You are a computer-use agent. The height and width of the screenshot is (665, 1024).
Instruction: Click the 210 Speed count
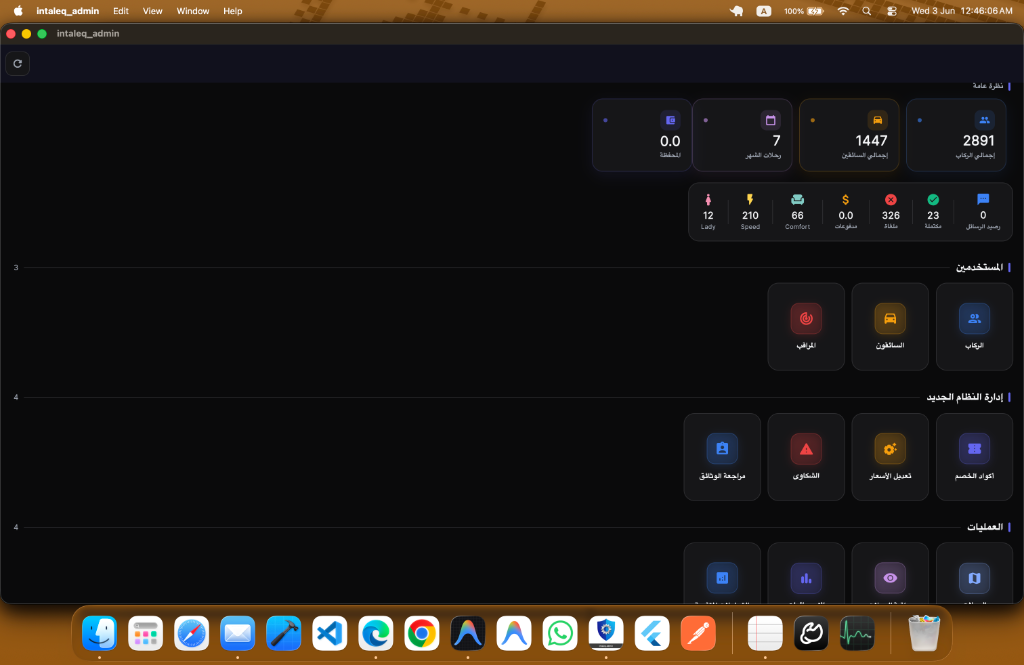click(x=750, y=215)
